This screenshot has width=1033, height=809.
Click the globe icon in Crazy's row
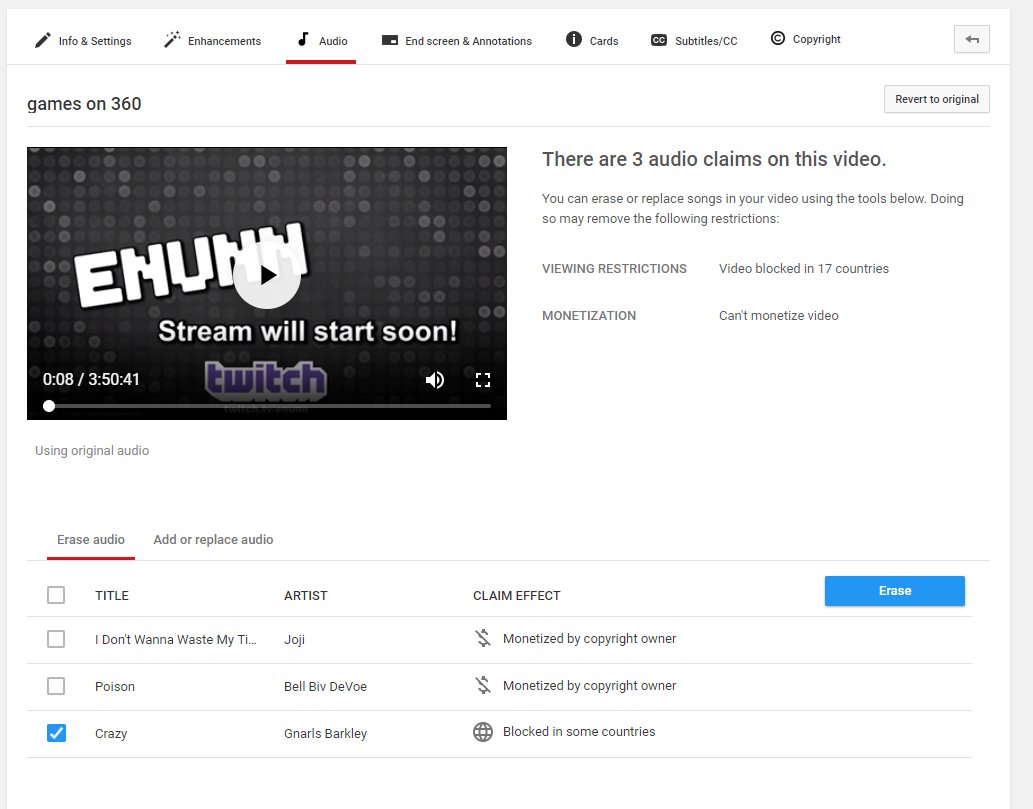click(483, 732)
